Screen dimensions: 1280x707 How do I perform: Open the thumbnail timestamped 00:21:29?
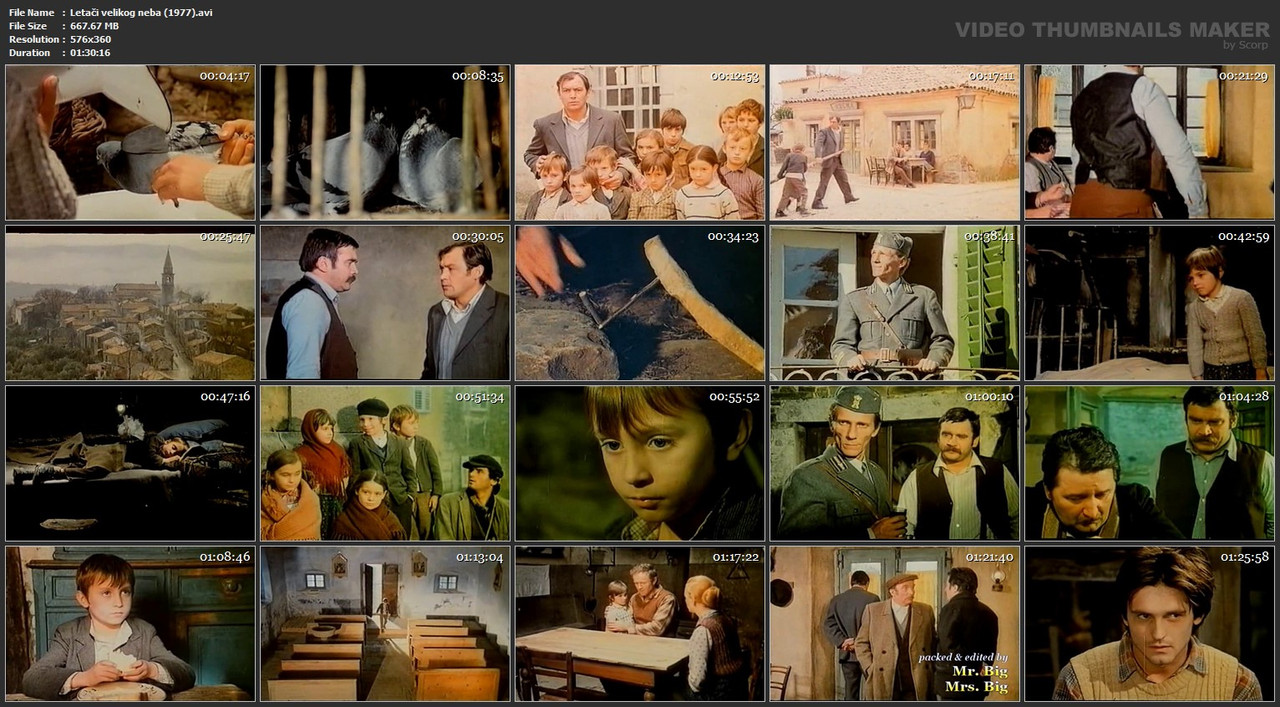(x=1150, y=143)
